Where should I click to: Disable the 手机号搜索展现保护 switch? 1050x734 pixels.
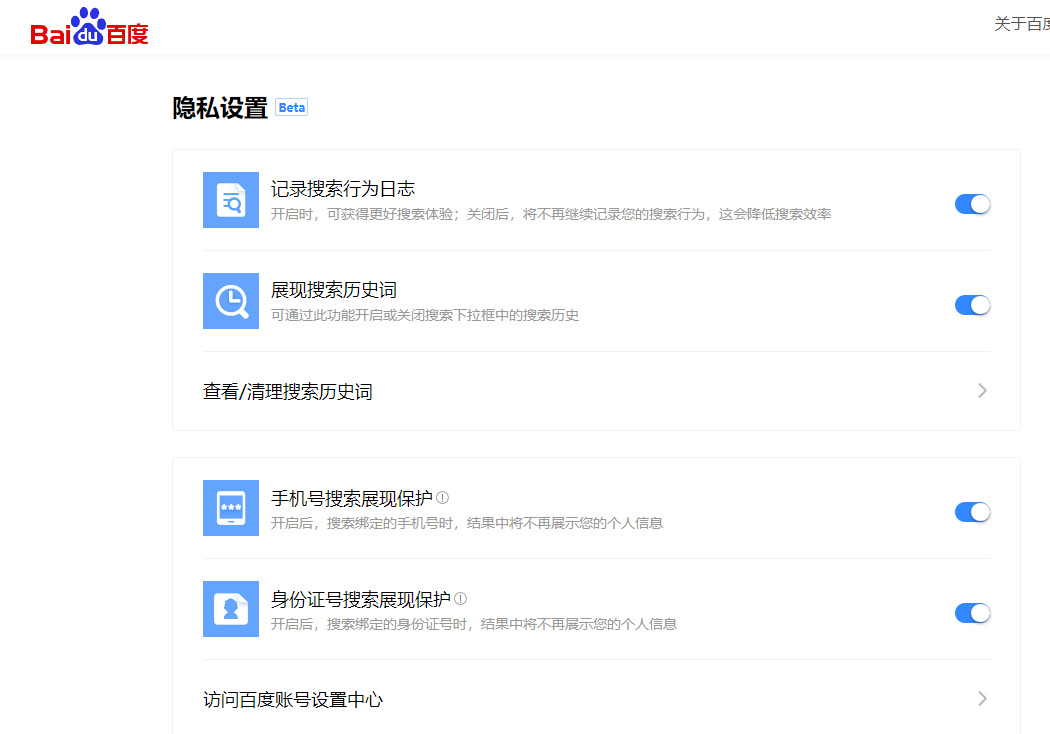click(972, 512)
